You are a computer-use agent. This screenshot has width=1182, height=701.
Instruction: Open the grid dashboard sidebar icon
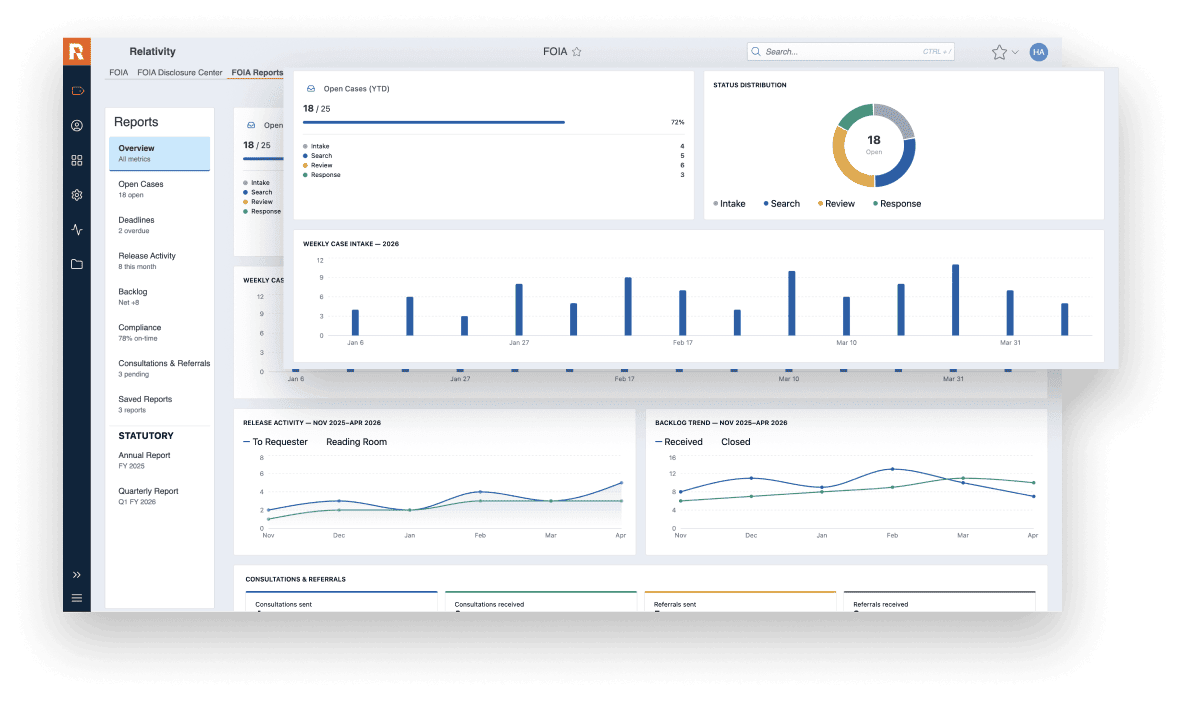77,161
